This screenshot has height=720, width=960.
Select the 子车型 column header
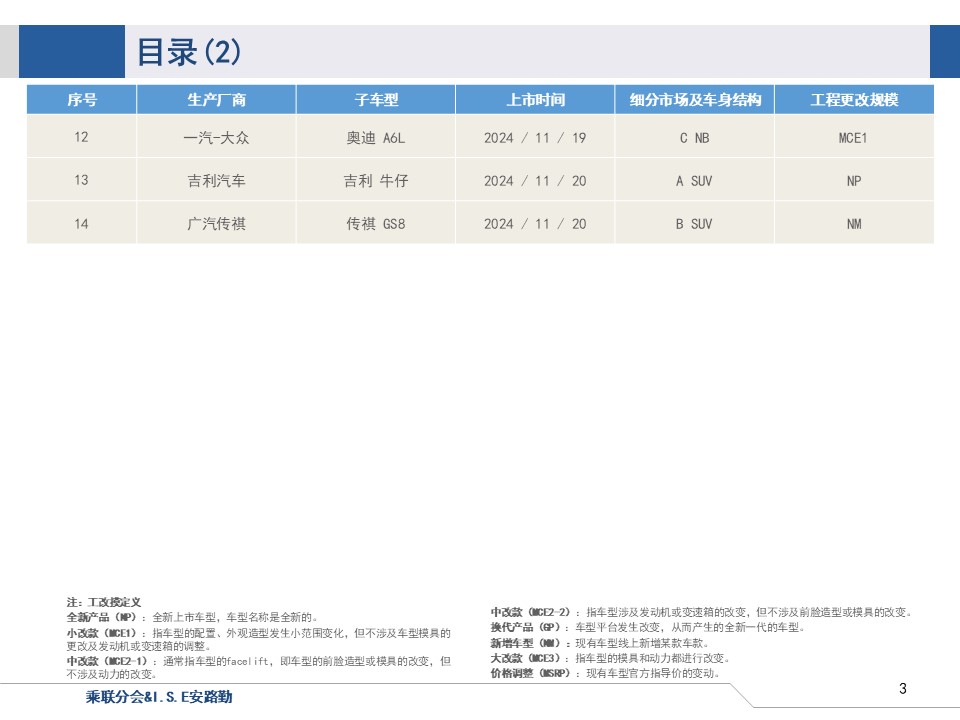(x=376, y=99)
